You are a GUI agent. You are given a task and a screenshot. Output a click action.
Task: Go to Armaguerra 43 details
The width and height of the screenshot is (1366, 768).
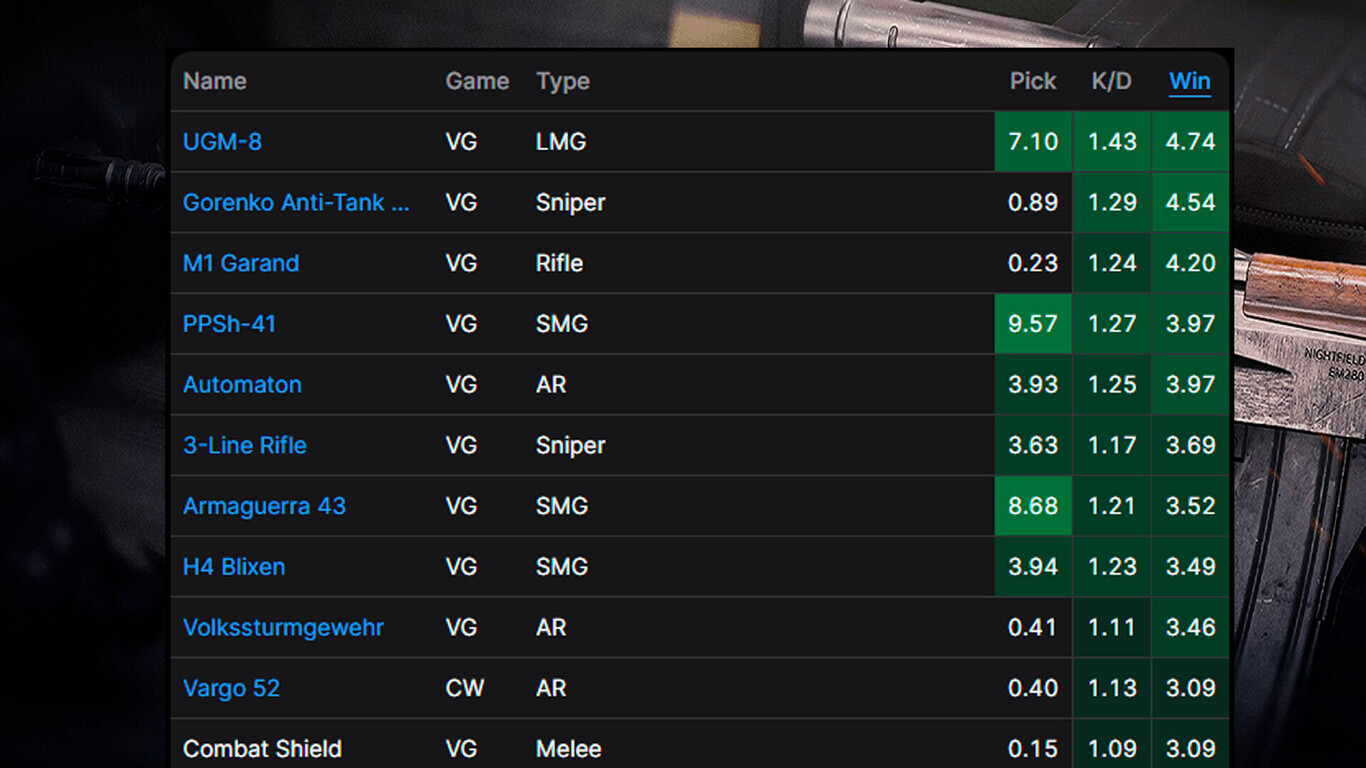tap(264, 506)
